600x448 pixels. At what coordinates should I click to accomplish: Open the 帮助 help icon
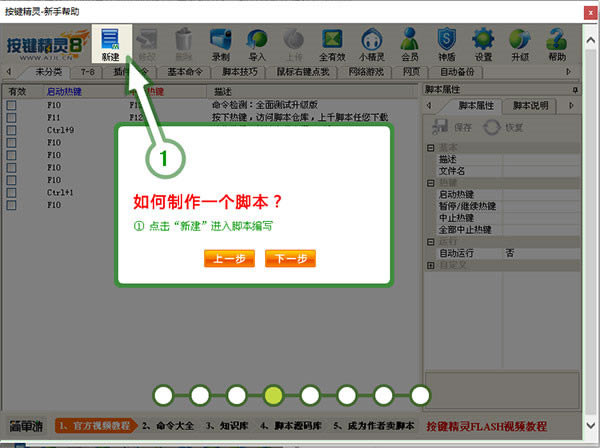pyautogui.click(x=557, y=44)
